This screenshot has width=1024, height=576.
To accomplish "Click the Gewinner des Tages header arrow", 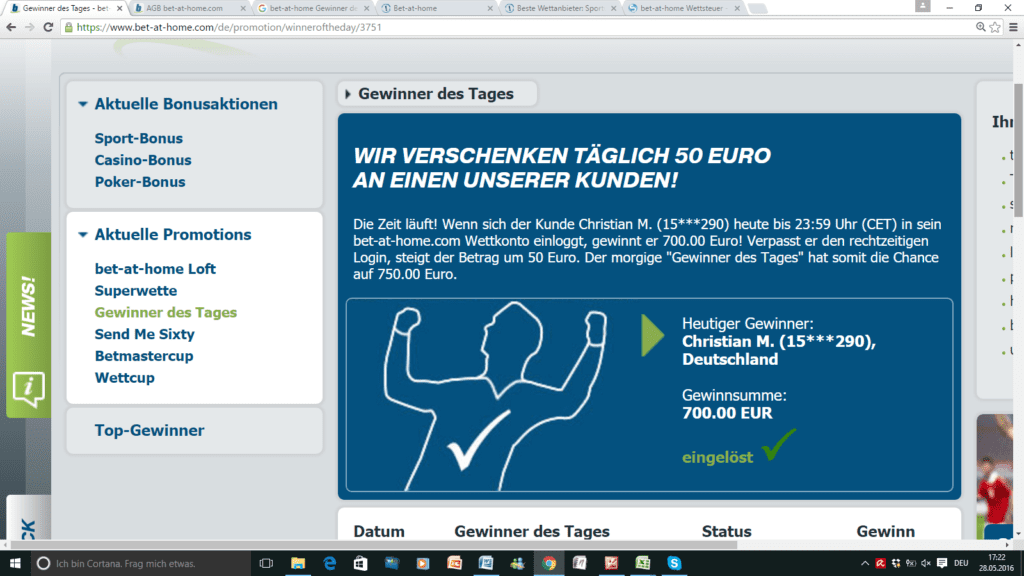I will (x=347, y=94).
